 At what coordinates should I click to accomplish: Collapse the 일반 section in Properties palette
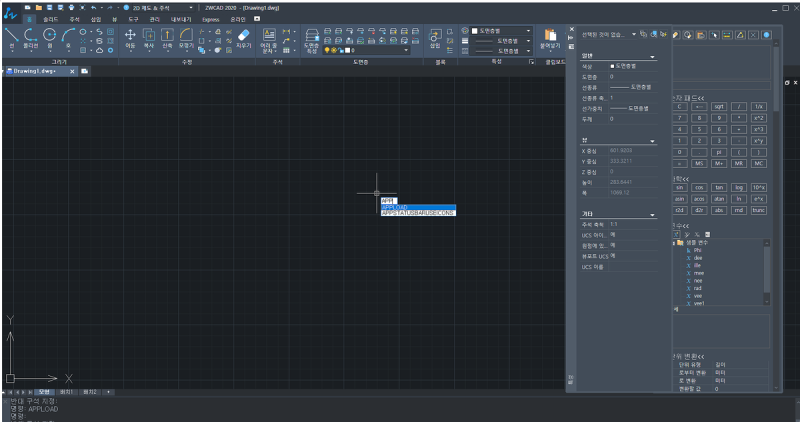pyautogui.click(x=653, y=57)
